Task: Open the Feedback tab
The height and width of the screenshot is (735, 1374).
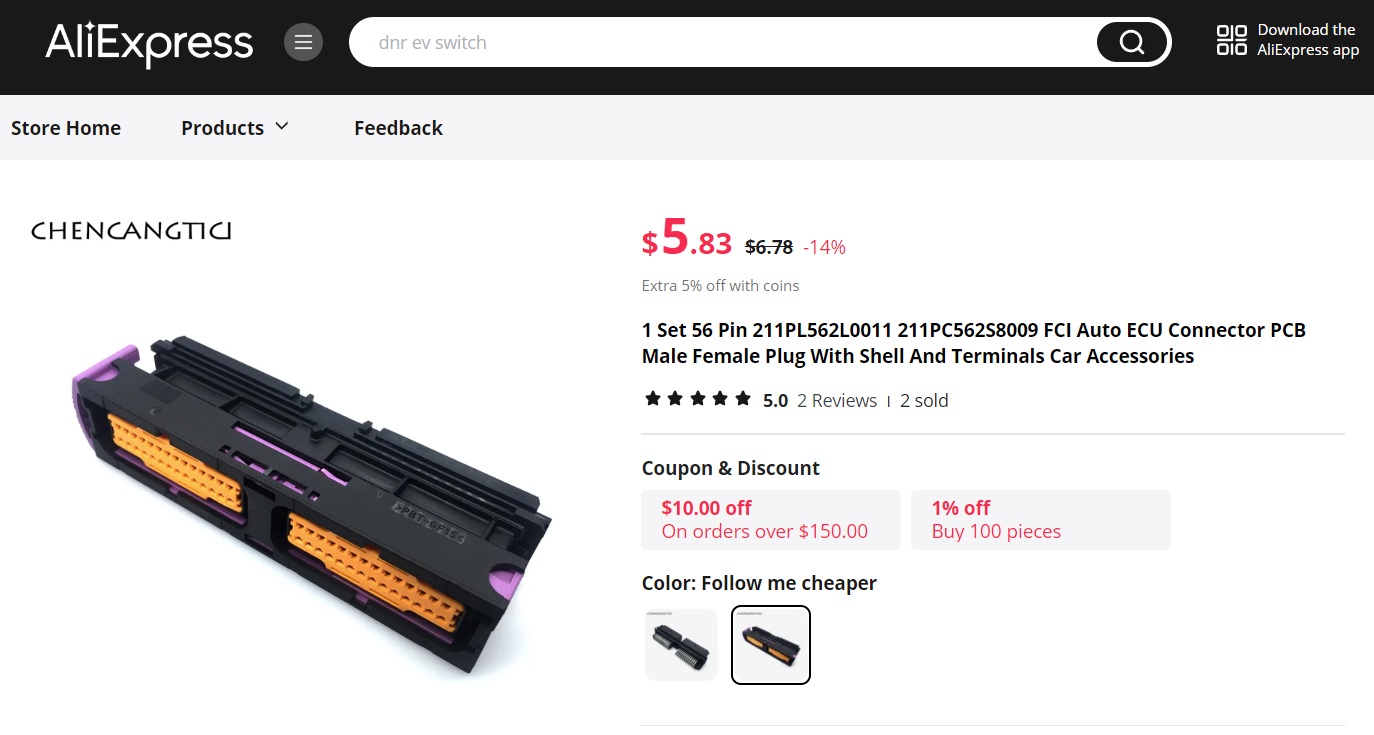Action: pyautogui.click(x=398, y=128)
